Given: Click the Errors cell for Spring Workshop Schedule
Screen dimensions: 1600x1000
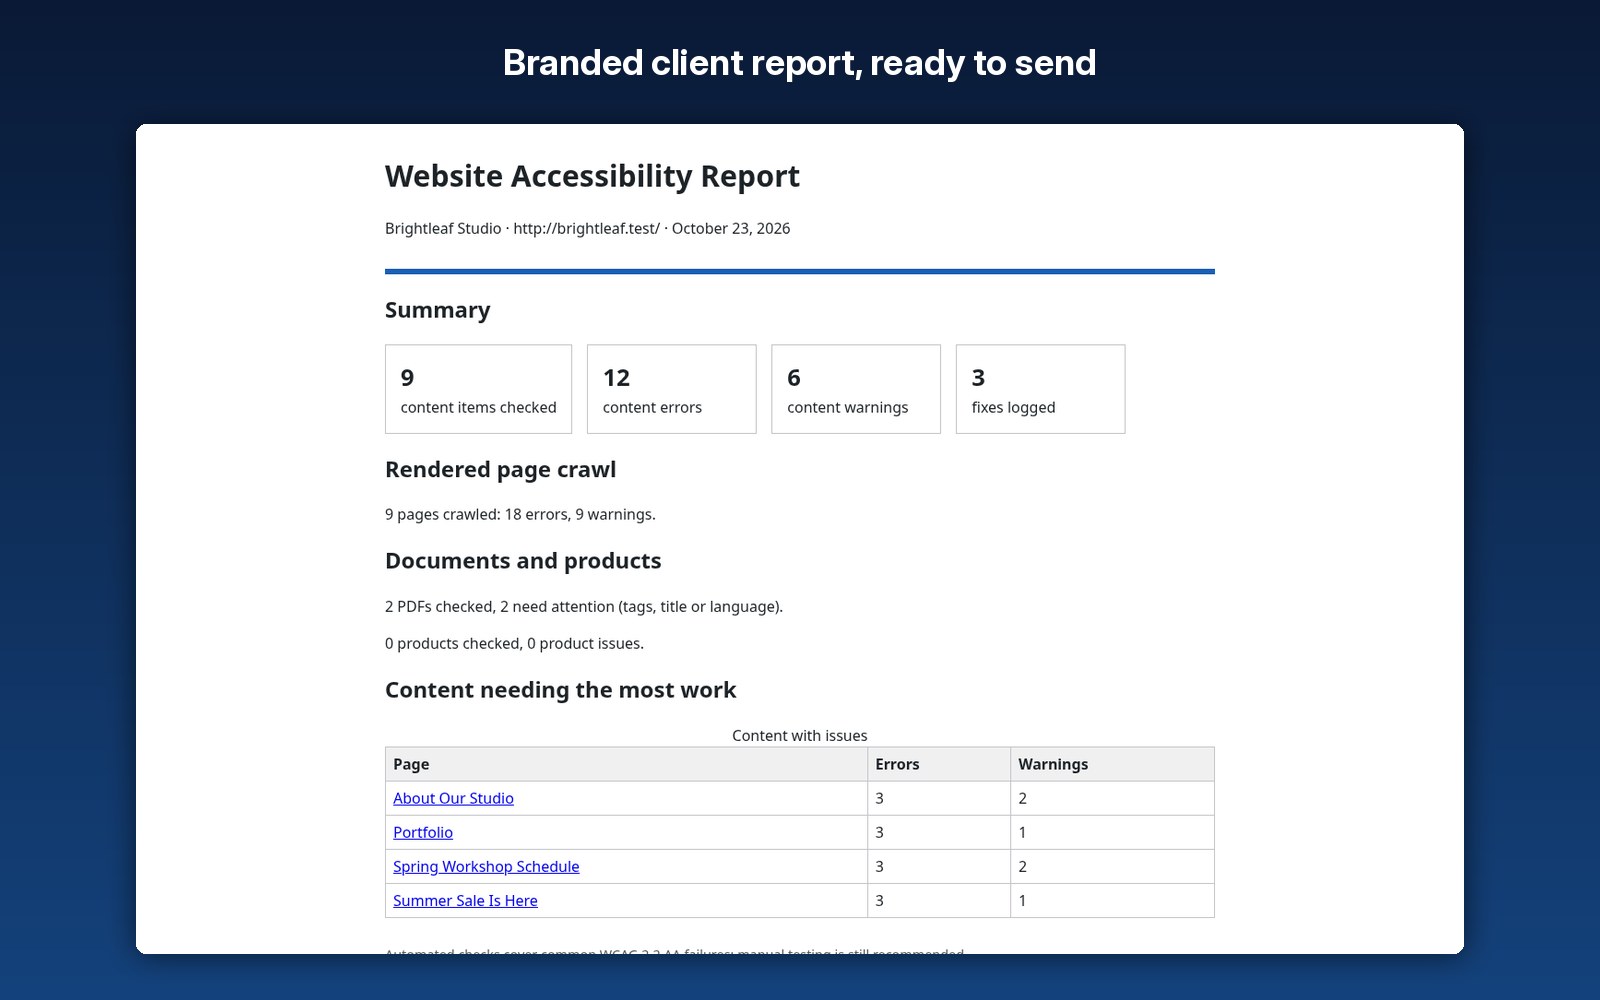Looking at the screenshot, I should point(939,866).
